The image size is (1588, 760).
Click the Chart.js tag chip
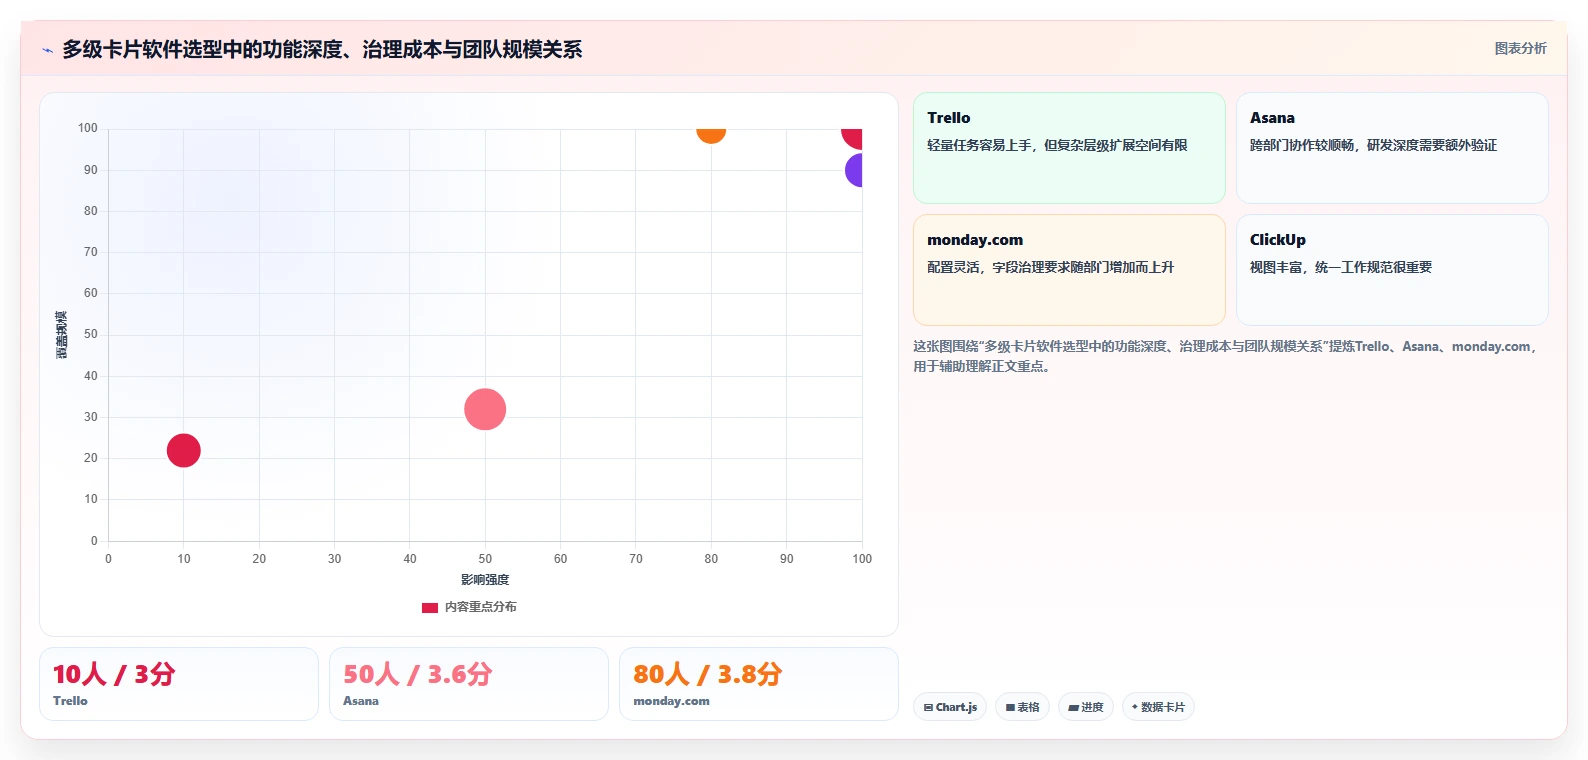[950, 707]
